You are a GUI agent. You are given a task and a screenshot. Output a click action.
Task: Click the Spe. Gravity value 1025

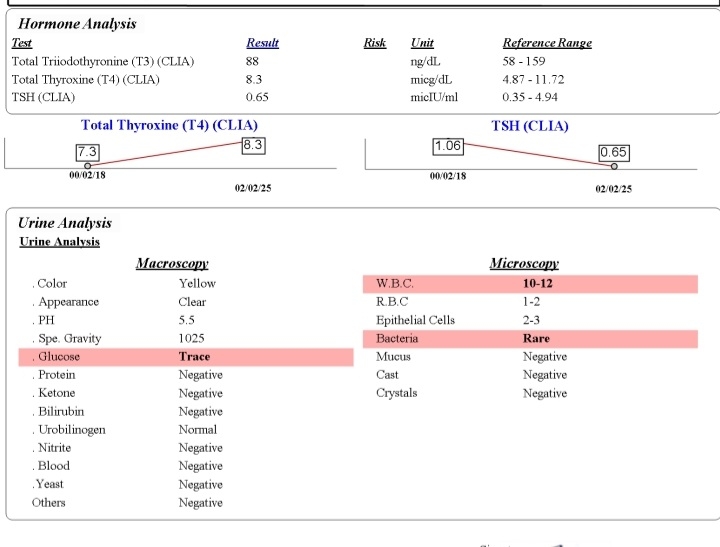[x=191, y=338]
